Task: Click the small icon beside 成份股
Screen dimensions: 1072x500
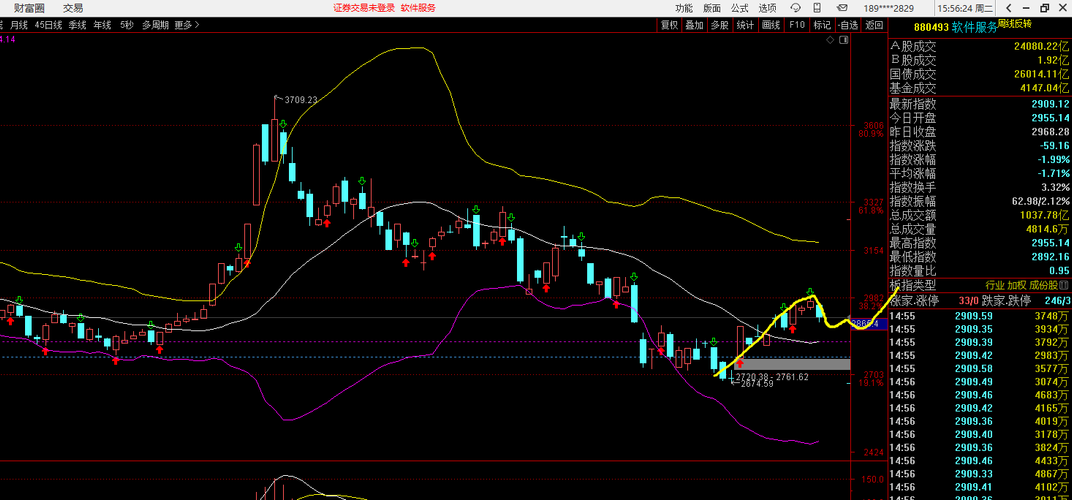Action: pos(1064,285)
